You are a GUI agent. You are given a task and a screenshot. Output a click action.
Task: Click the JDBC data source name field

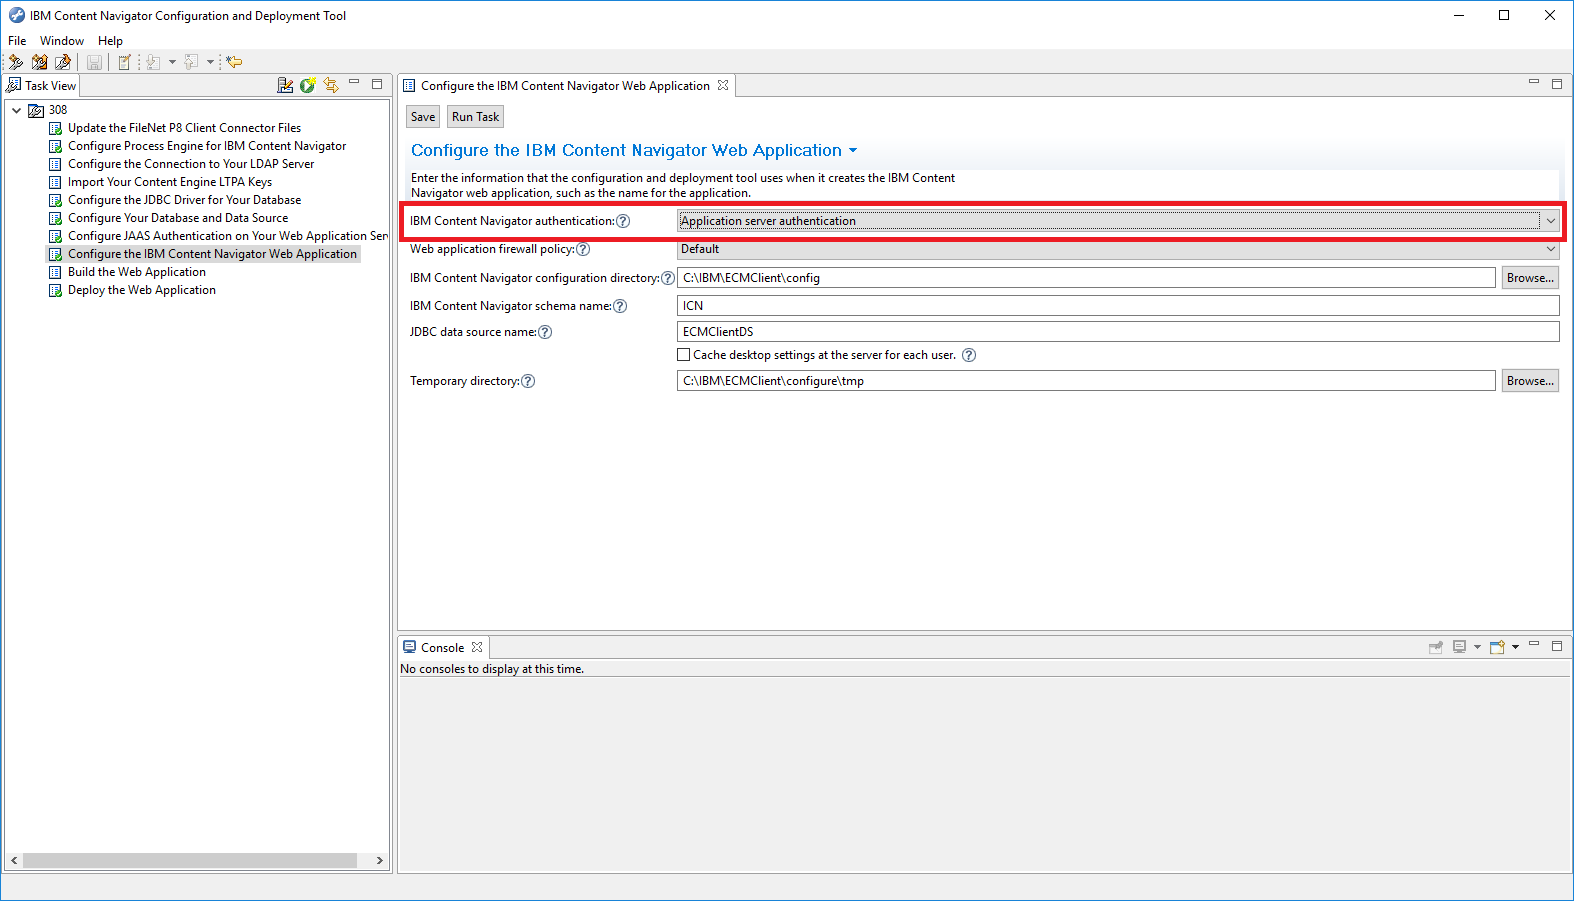click(x=1118, y=332)
